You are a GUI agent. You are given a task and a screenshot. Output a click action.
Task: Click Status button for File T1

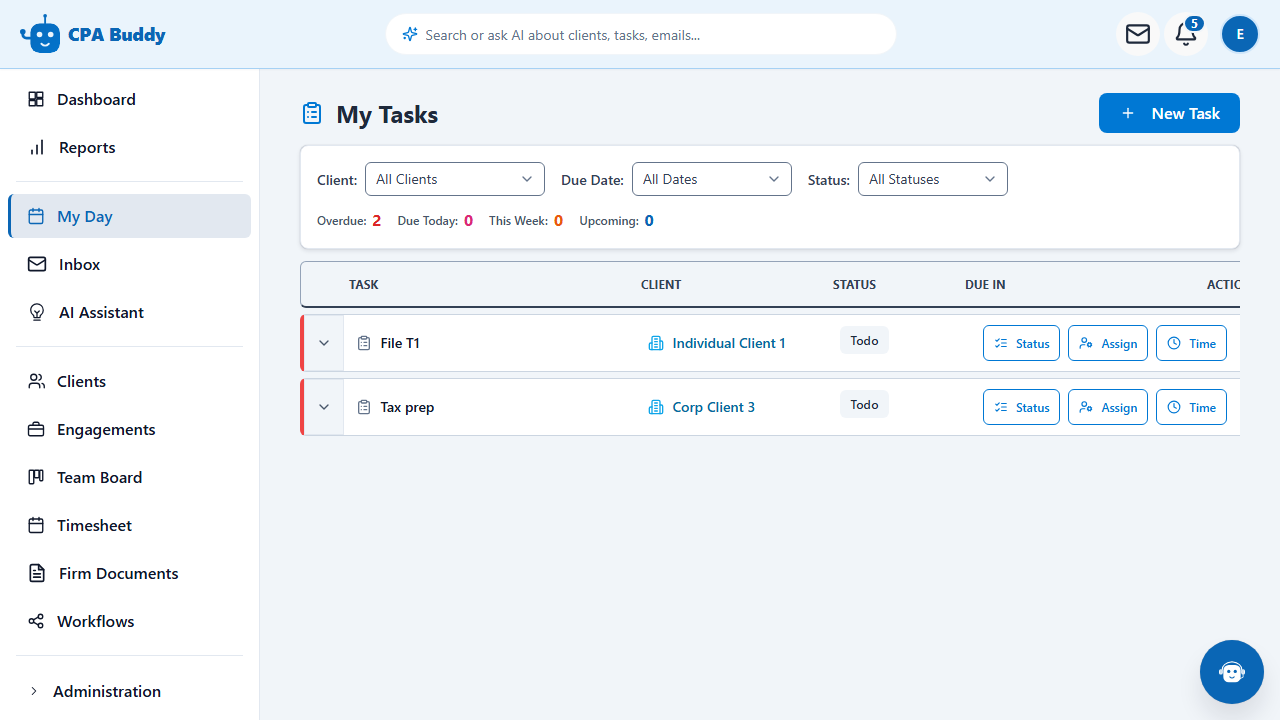[1021, 343]
